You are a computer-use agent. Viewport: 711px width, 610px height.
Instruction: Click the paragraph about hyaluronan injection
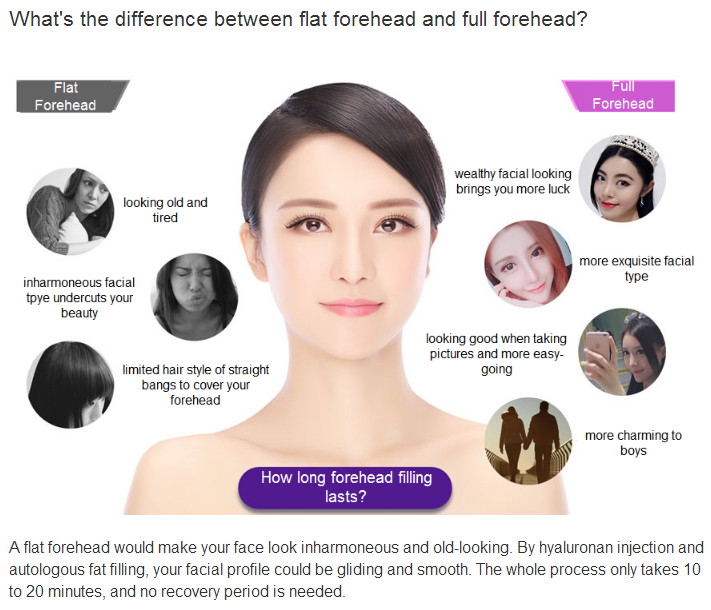[x=356, y=569]
